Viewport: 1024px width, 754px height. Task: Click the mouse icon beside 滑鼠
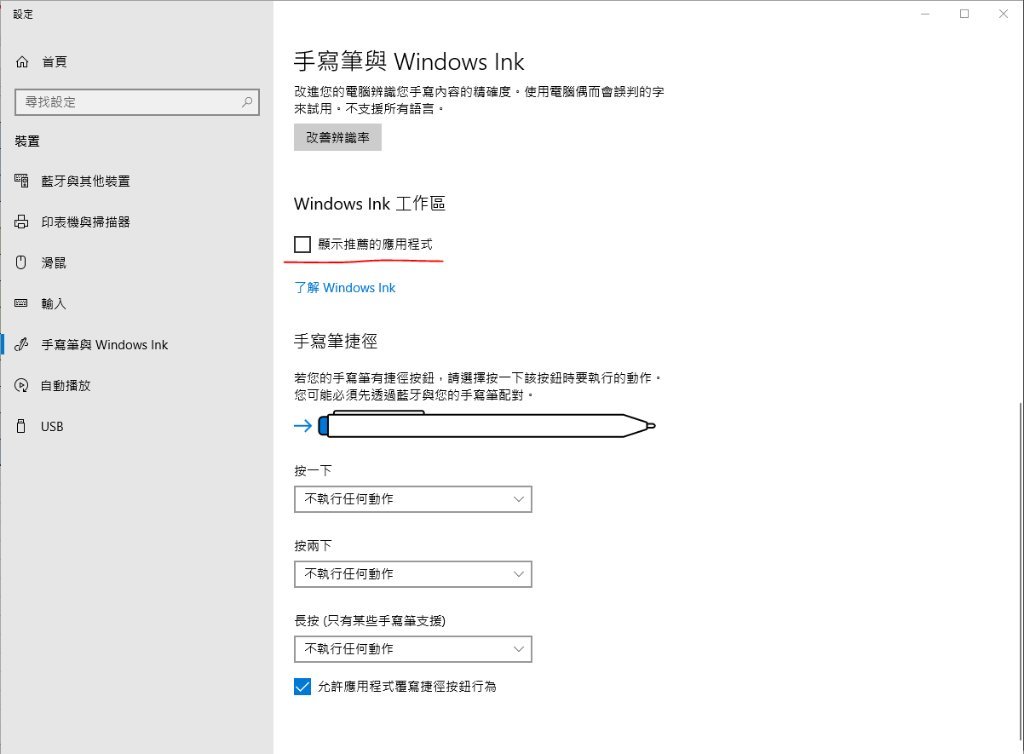coord(22,262)
